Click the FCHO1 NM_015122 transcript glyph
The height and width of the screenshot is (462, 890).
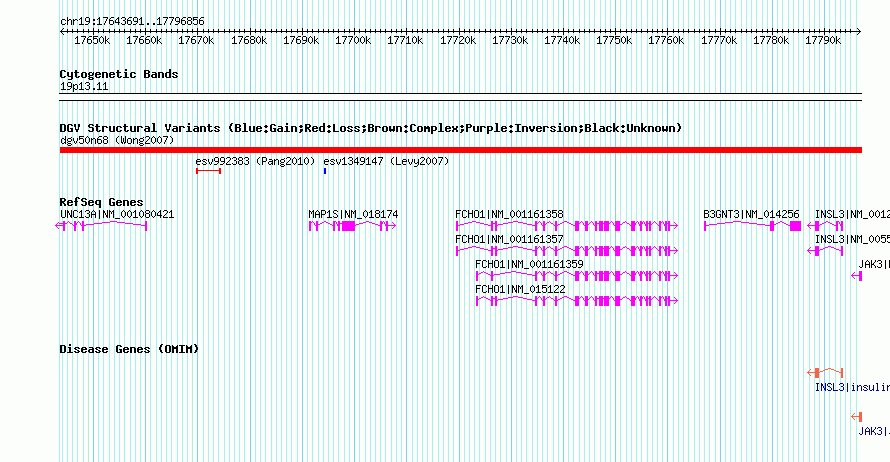[x=577, y=301]
